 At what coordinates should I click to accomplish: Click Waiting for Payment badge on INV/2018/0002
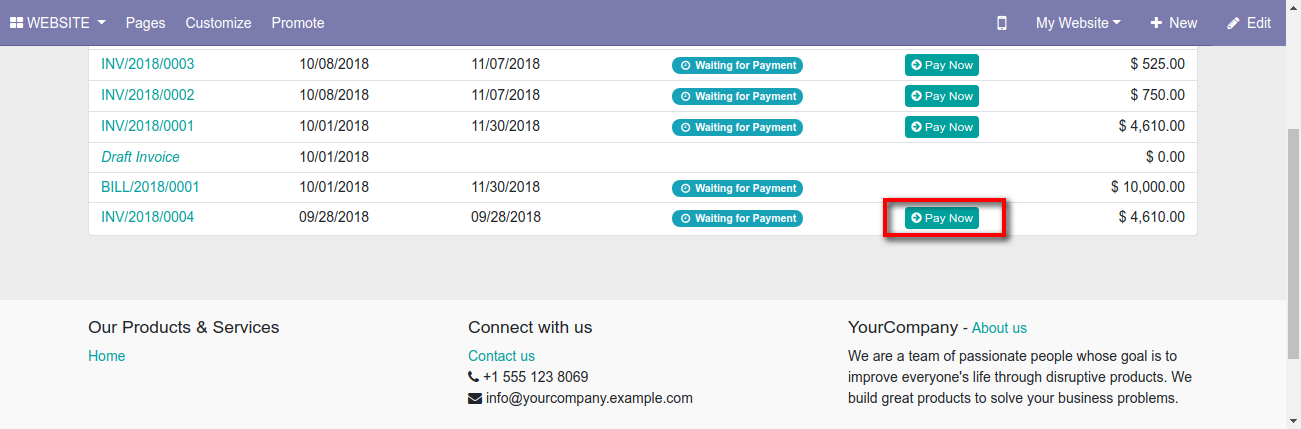coord(737,96)
